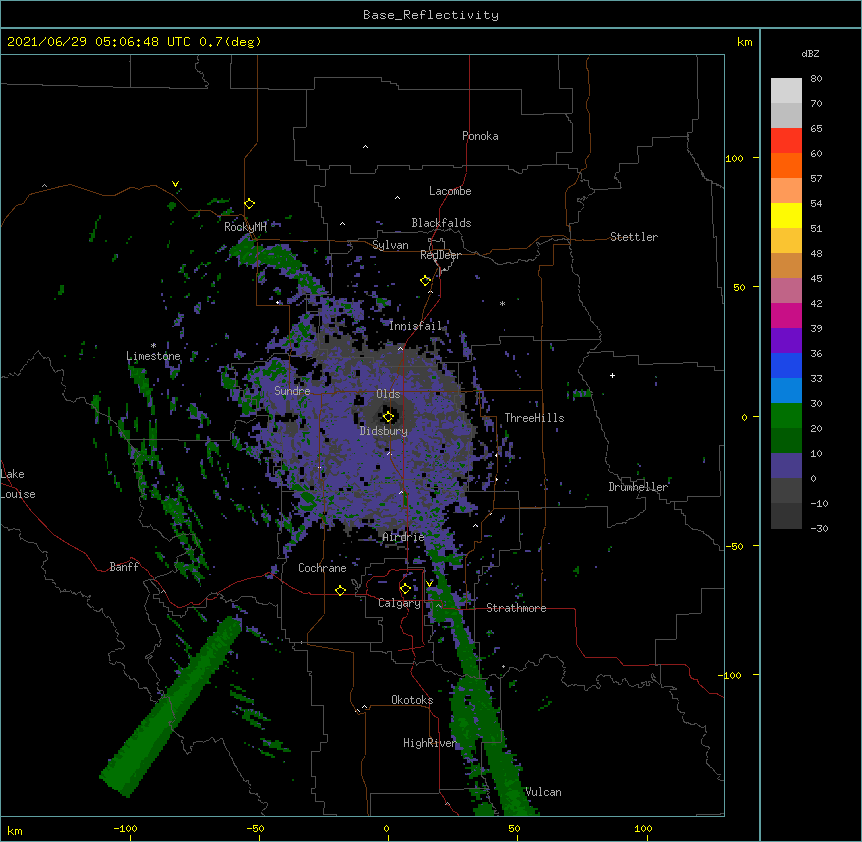Click the white plus marker west of Drumheller
The width and height of the screenshot is (862, 842).
[612, 375]
